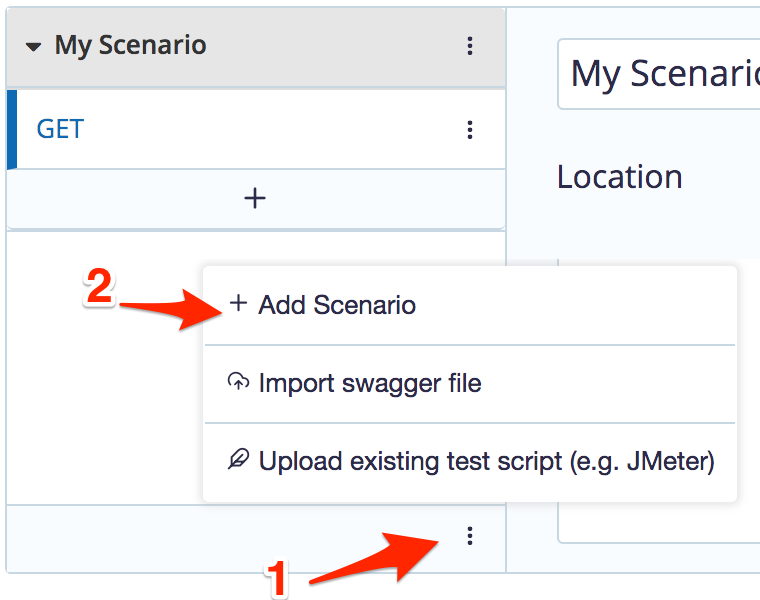The image size is (760, 600).
Task: Click the bottom panel three-dot menu
Action: pos(470,536)
